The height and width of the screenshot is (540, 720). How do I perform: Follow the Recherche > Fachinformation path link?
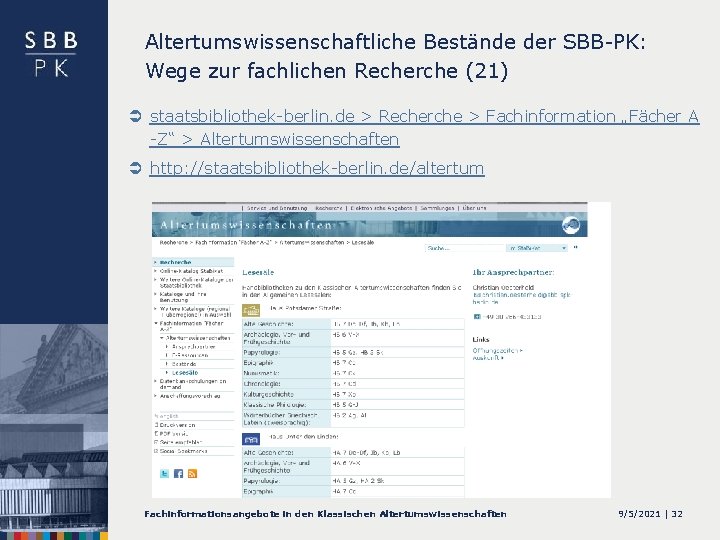point(424,127)
